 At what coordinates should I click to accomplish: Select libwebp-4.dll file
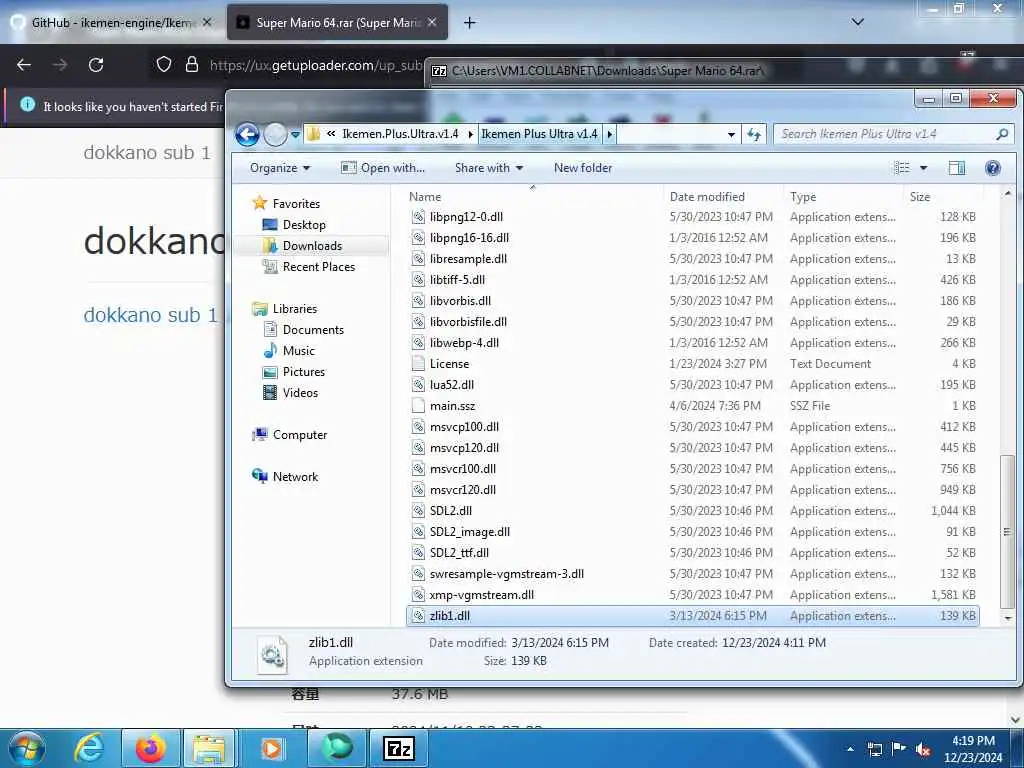point(464,343)
